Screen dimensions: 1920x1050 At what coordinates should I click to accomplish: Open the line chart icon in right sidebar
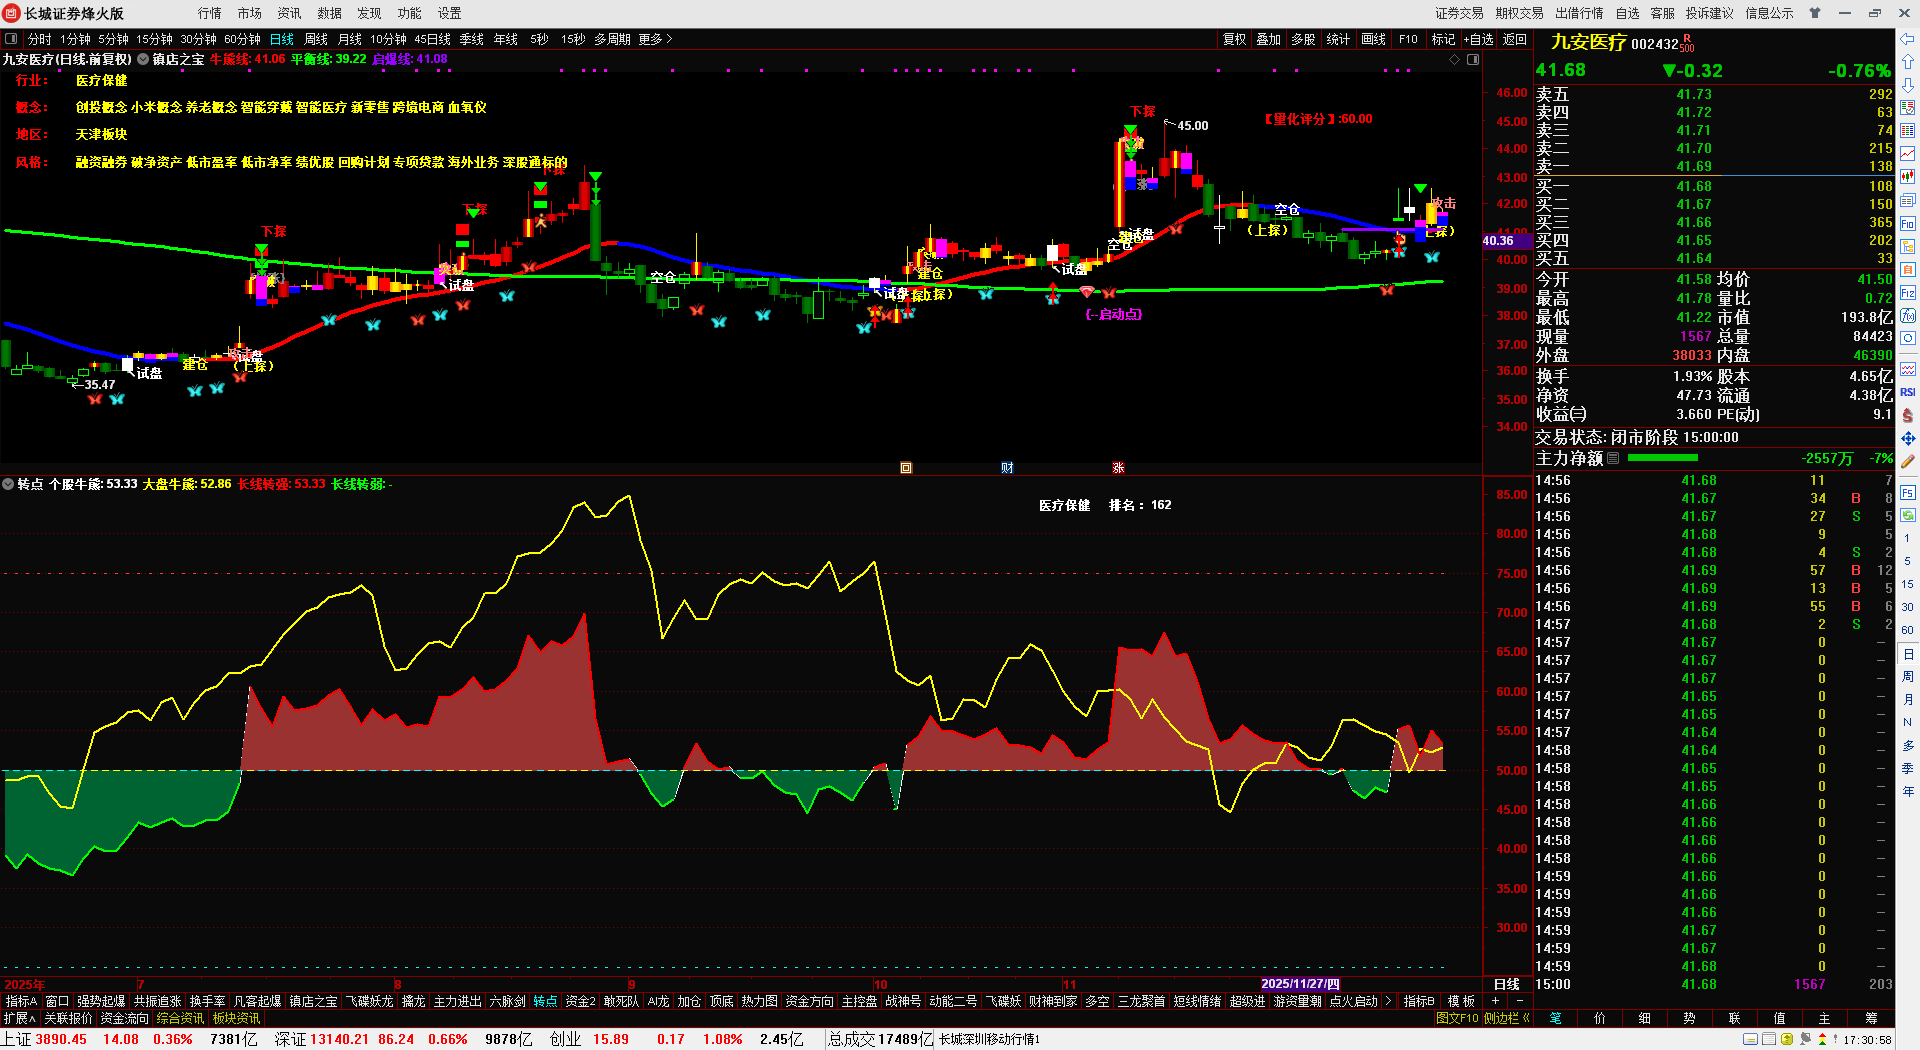point(1908,154)
